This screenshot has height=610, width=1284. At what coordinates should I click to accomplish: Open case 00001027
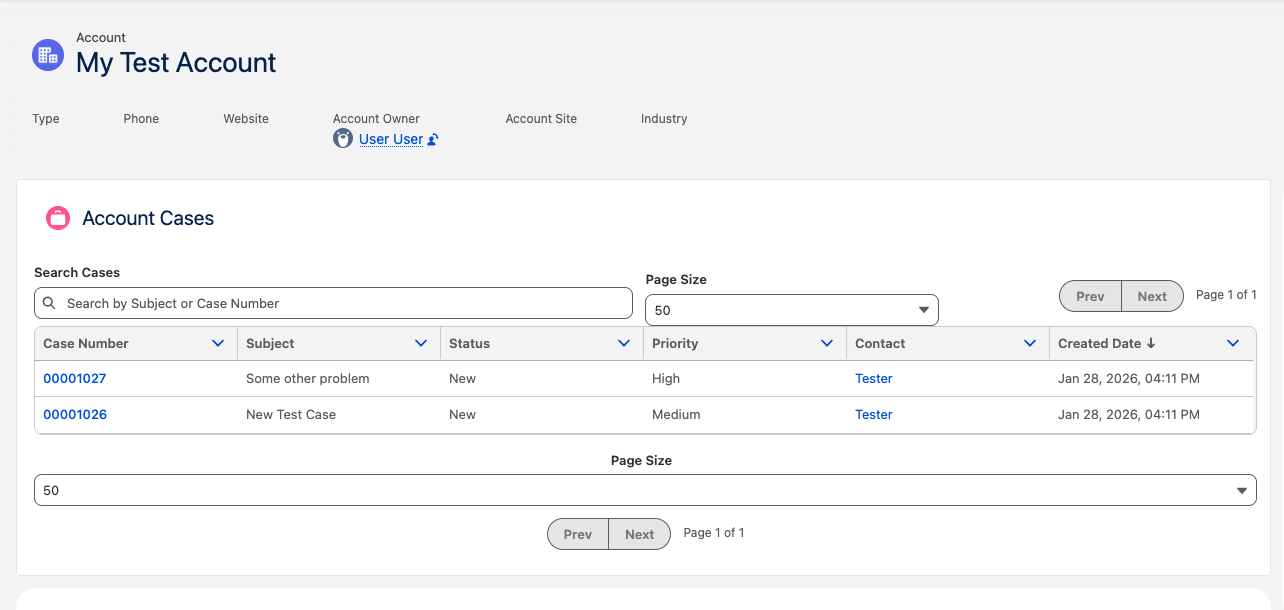pos(75,378)
